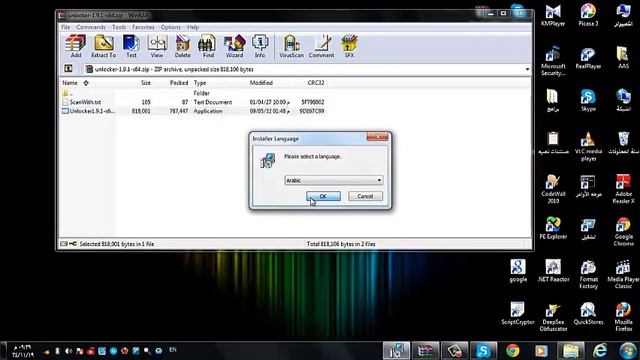
Task: Click the CodeWall 2010 desktop icon
Action: pyautogui.click(x=553, y=189)
